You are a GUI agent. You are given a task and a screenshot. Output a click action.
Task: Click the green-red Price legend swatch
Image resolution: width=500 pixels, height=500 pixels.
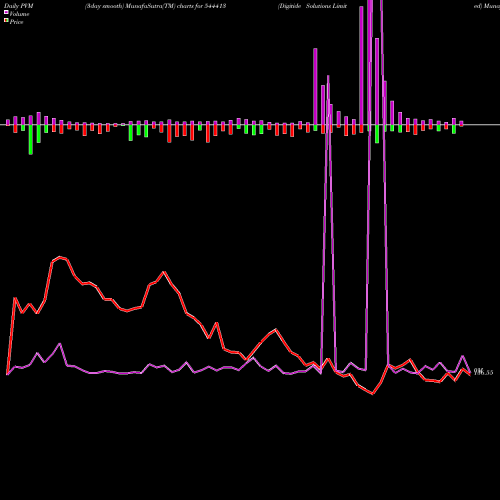(6, 21)
